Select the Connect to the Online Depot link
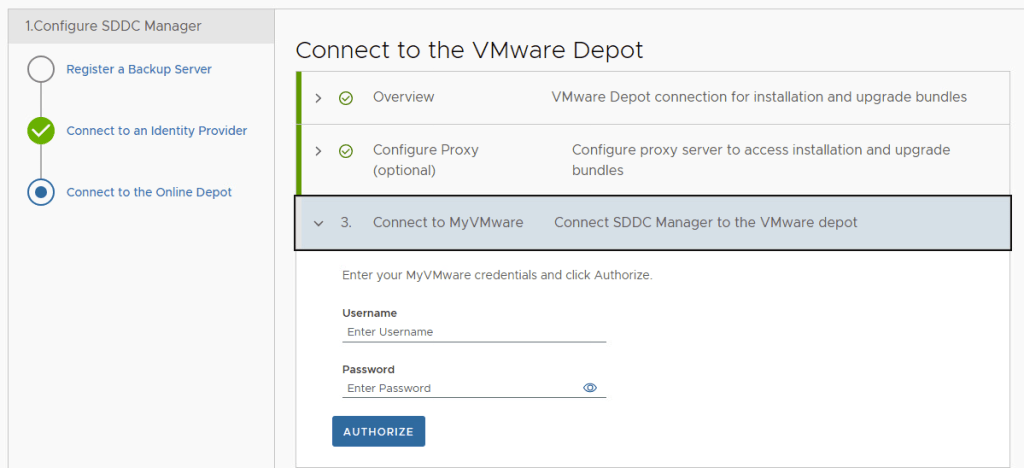This screenshot has height=468, width=1024. [x=149, y=192]
